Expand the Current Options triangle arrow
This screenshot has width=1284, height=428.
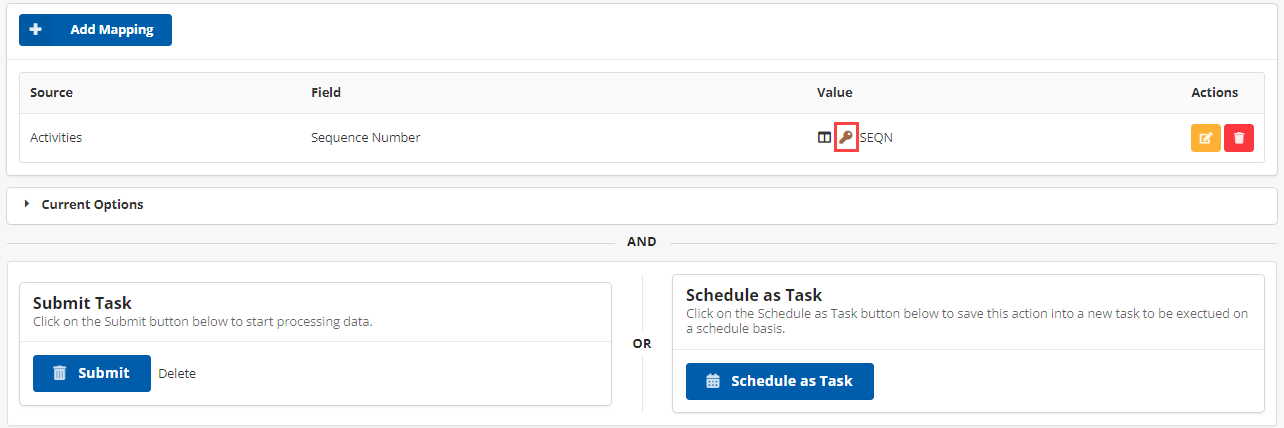point(27,204)
